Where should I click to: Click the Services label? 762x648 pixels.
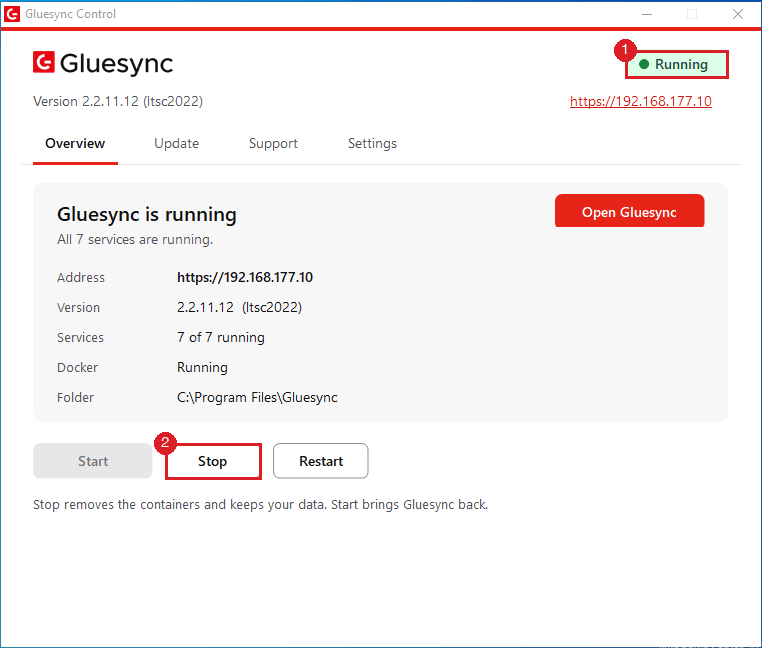80,337
